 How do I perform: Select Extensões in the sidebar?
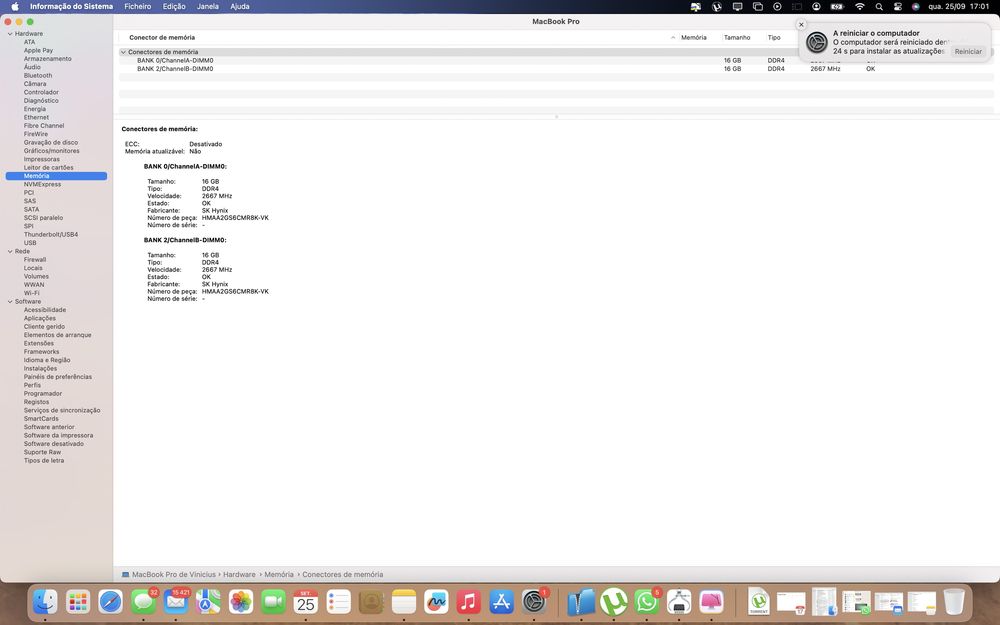pos(39,343)
